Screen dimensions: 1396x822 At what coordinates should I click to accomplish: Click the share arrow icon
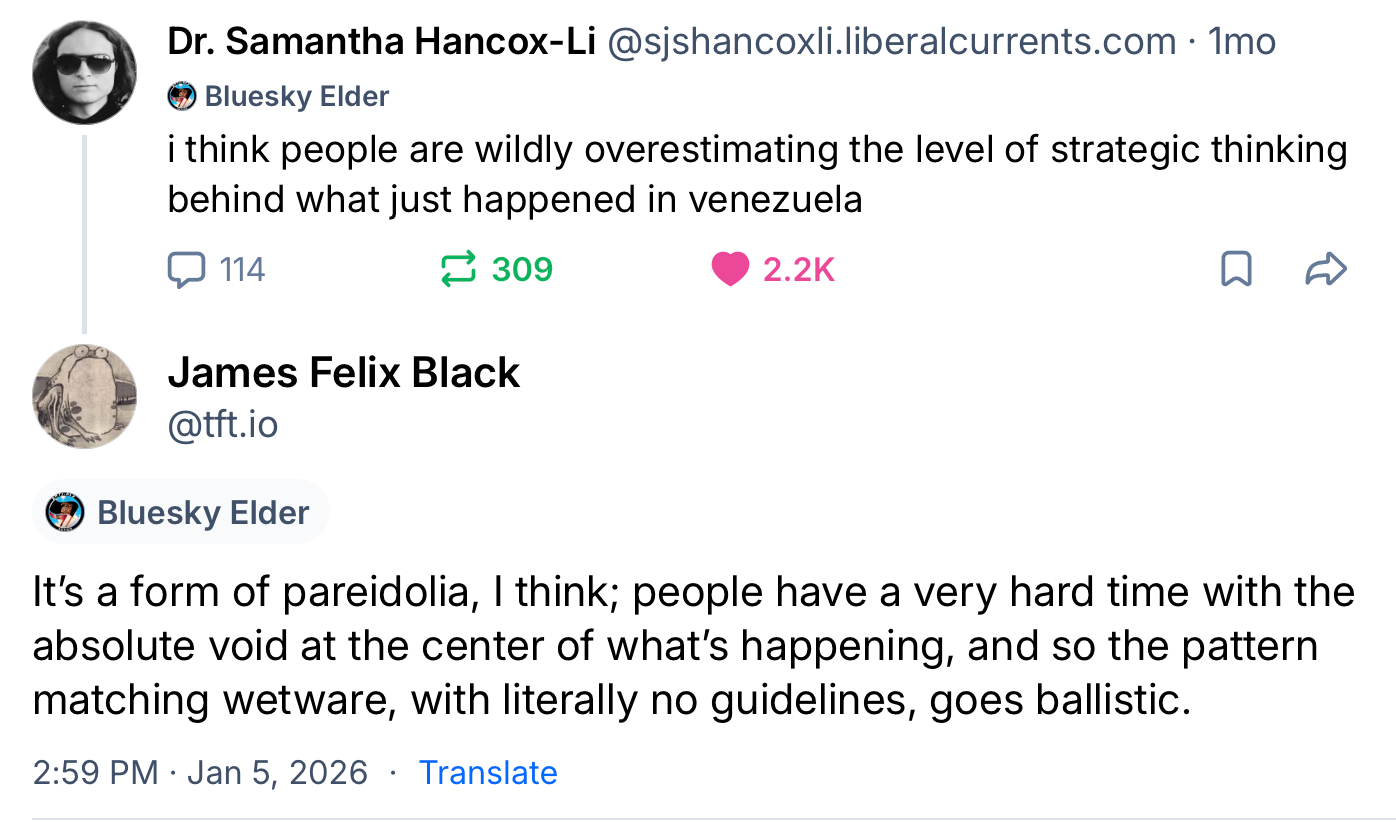click(x=1327, y=269)
